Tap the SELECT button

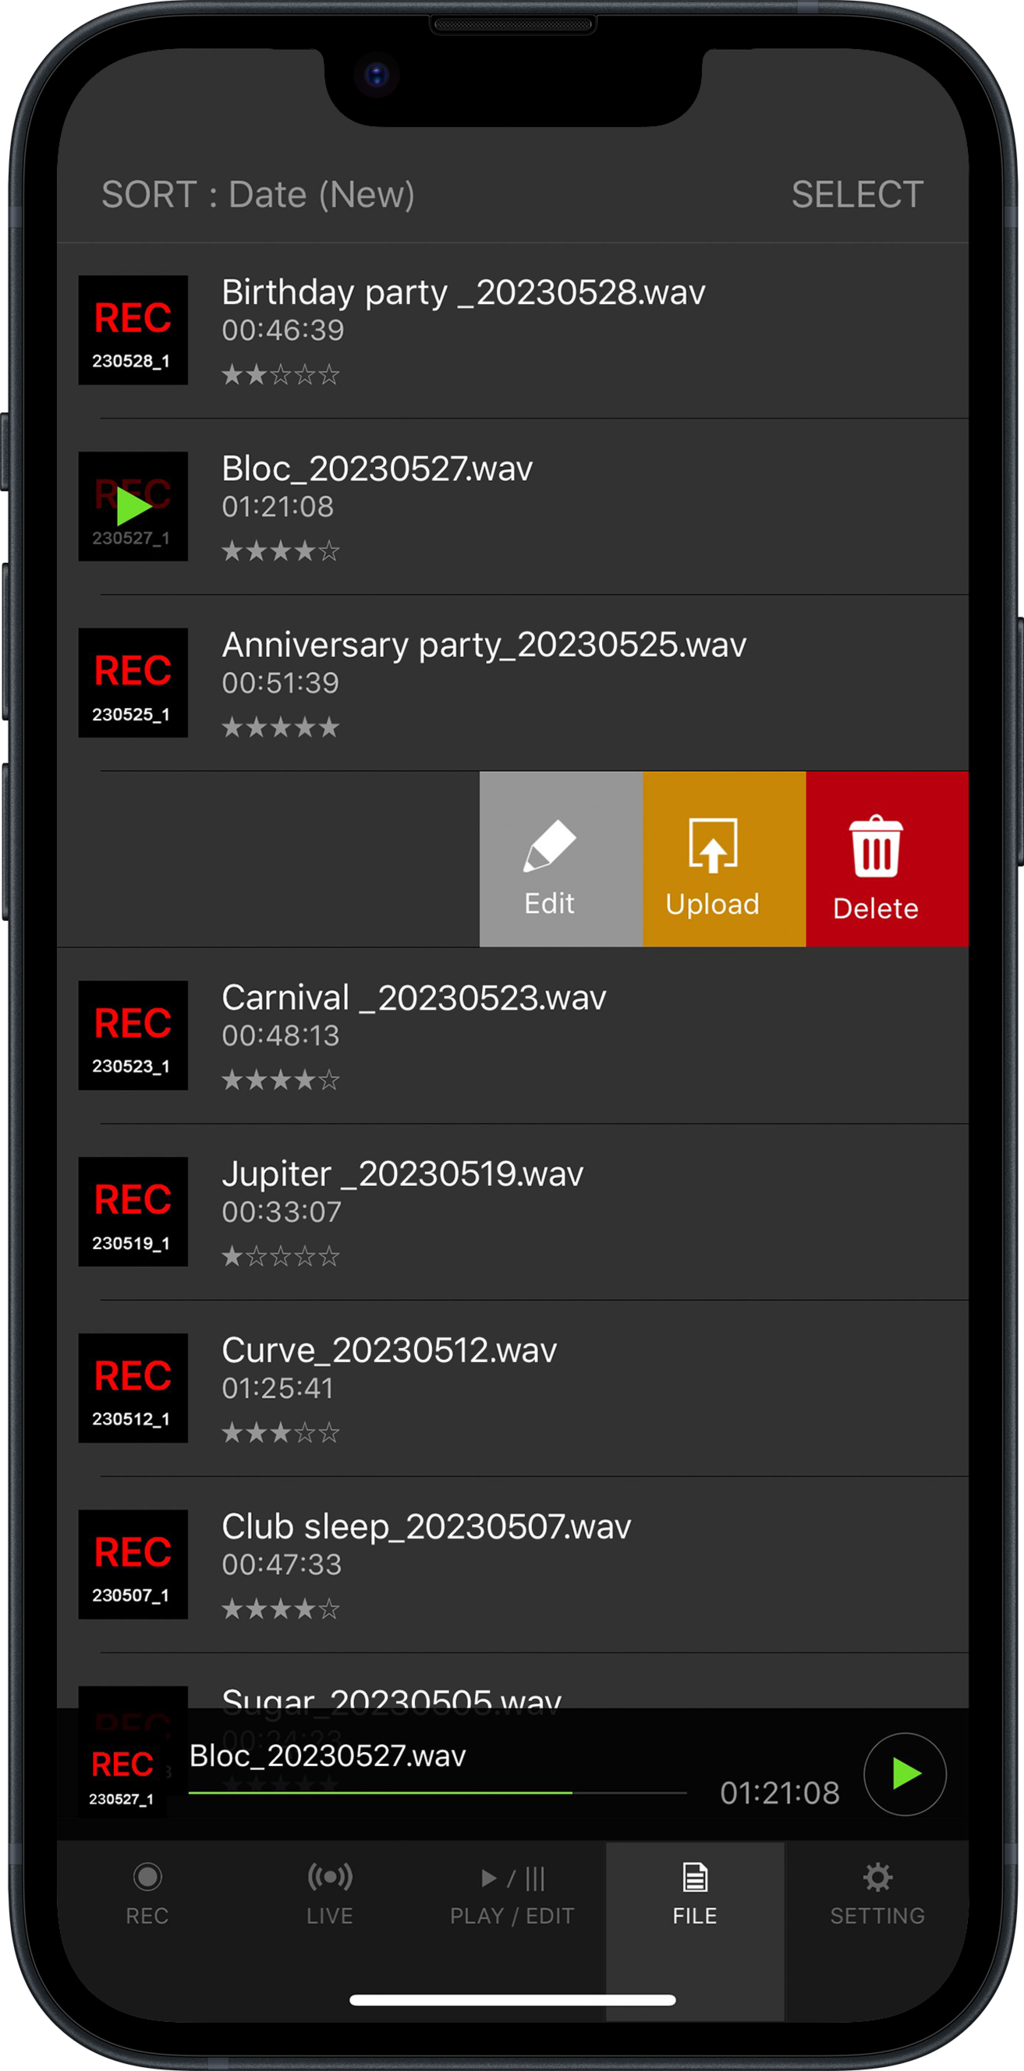[857, 195]
